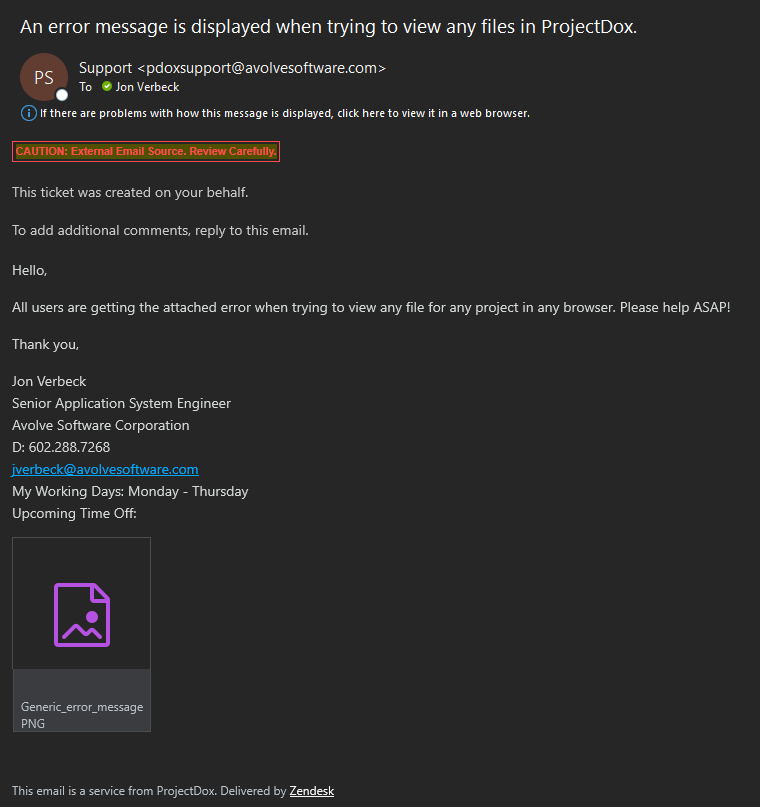Click the green verified check beside Jon Verbeck
This screenshot has width=760, height=807.
(x=107, y=86)
